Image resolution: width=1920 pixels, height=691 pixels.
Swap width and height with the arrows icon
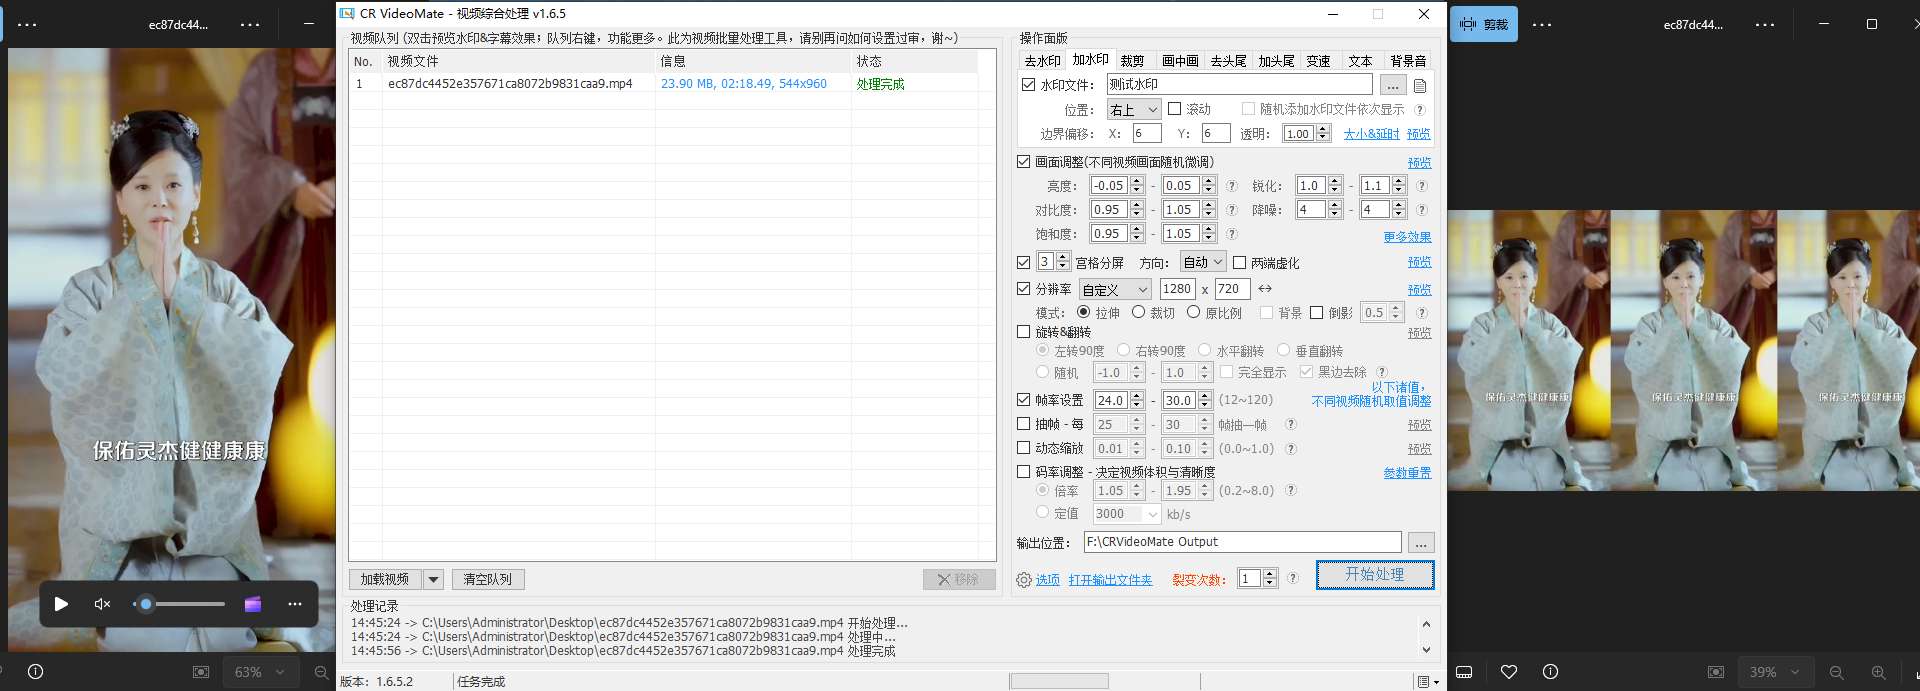(1265, 289)
